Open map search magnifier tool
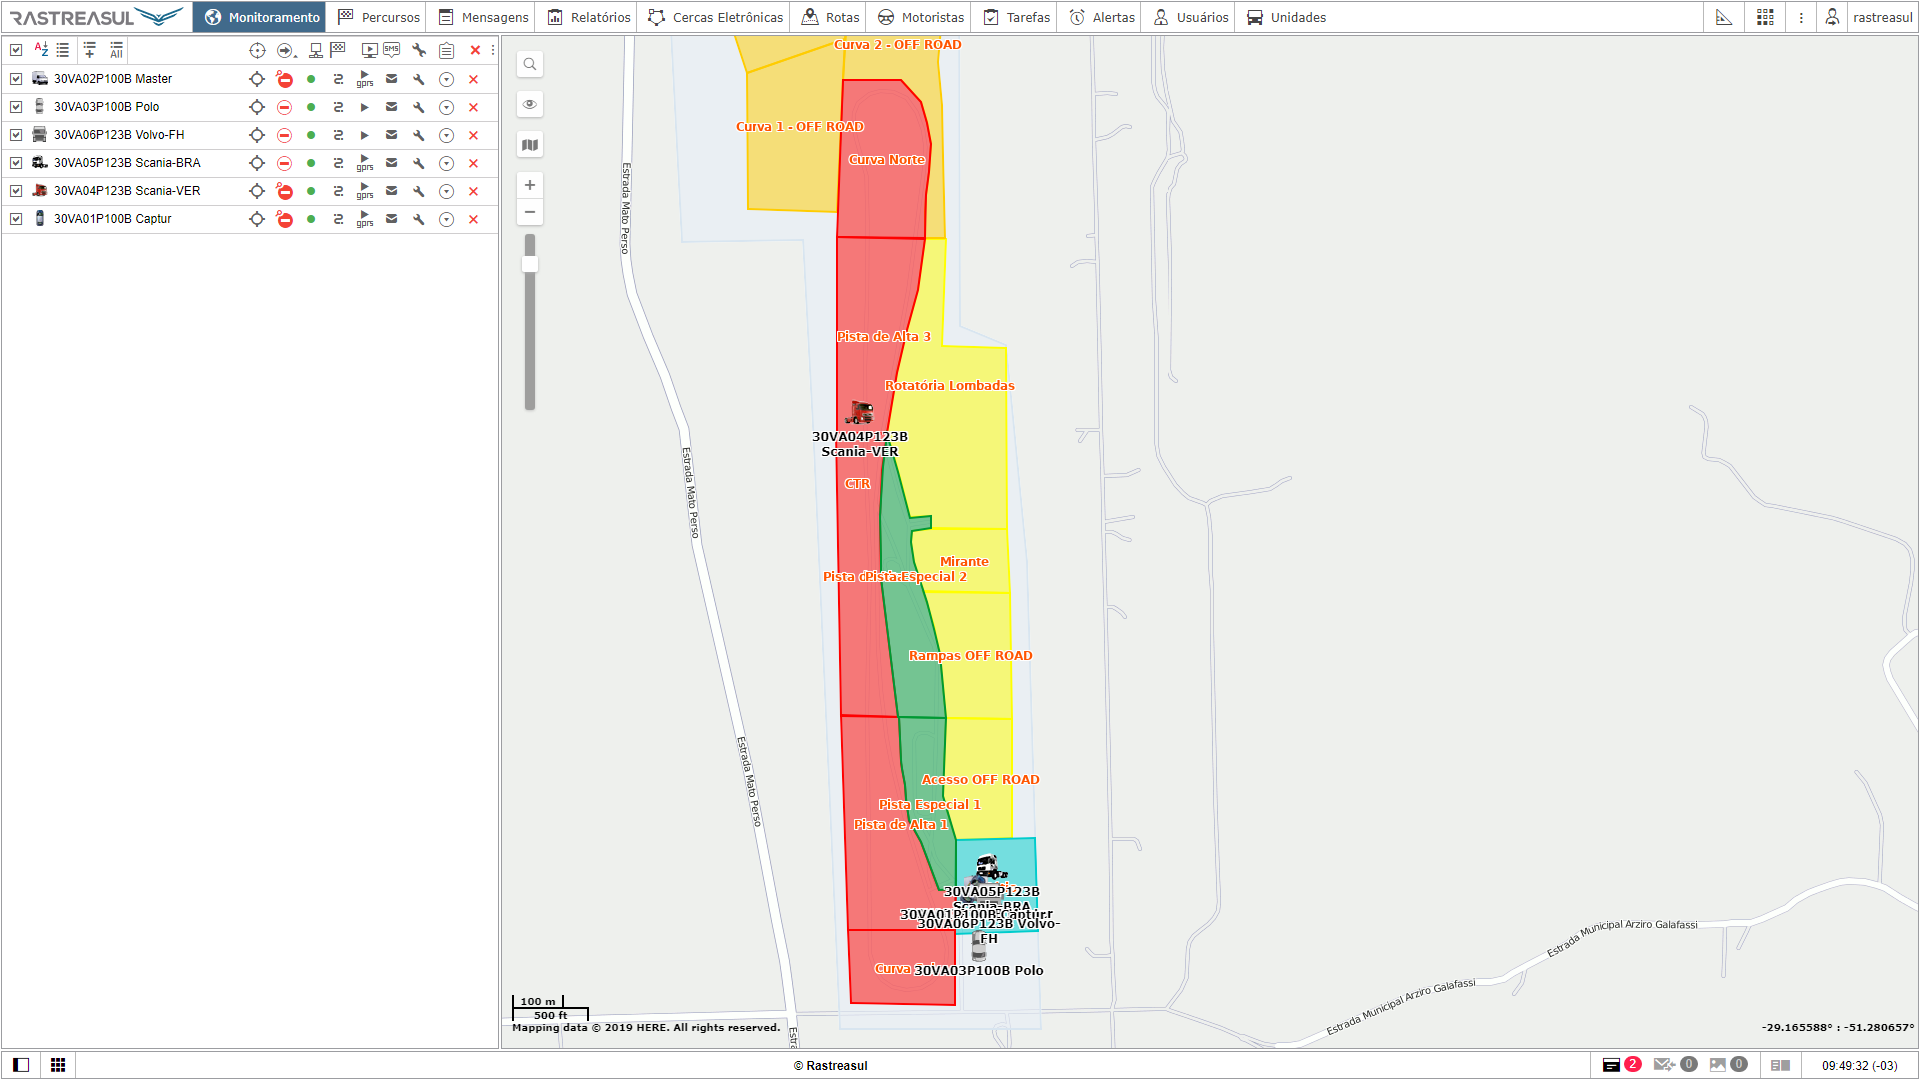The height and width of the screenshot is (1080, 1920). point(530,65)
